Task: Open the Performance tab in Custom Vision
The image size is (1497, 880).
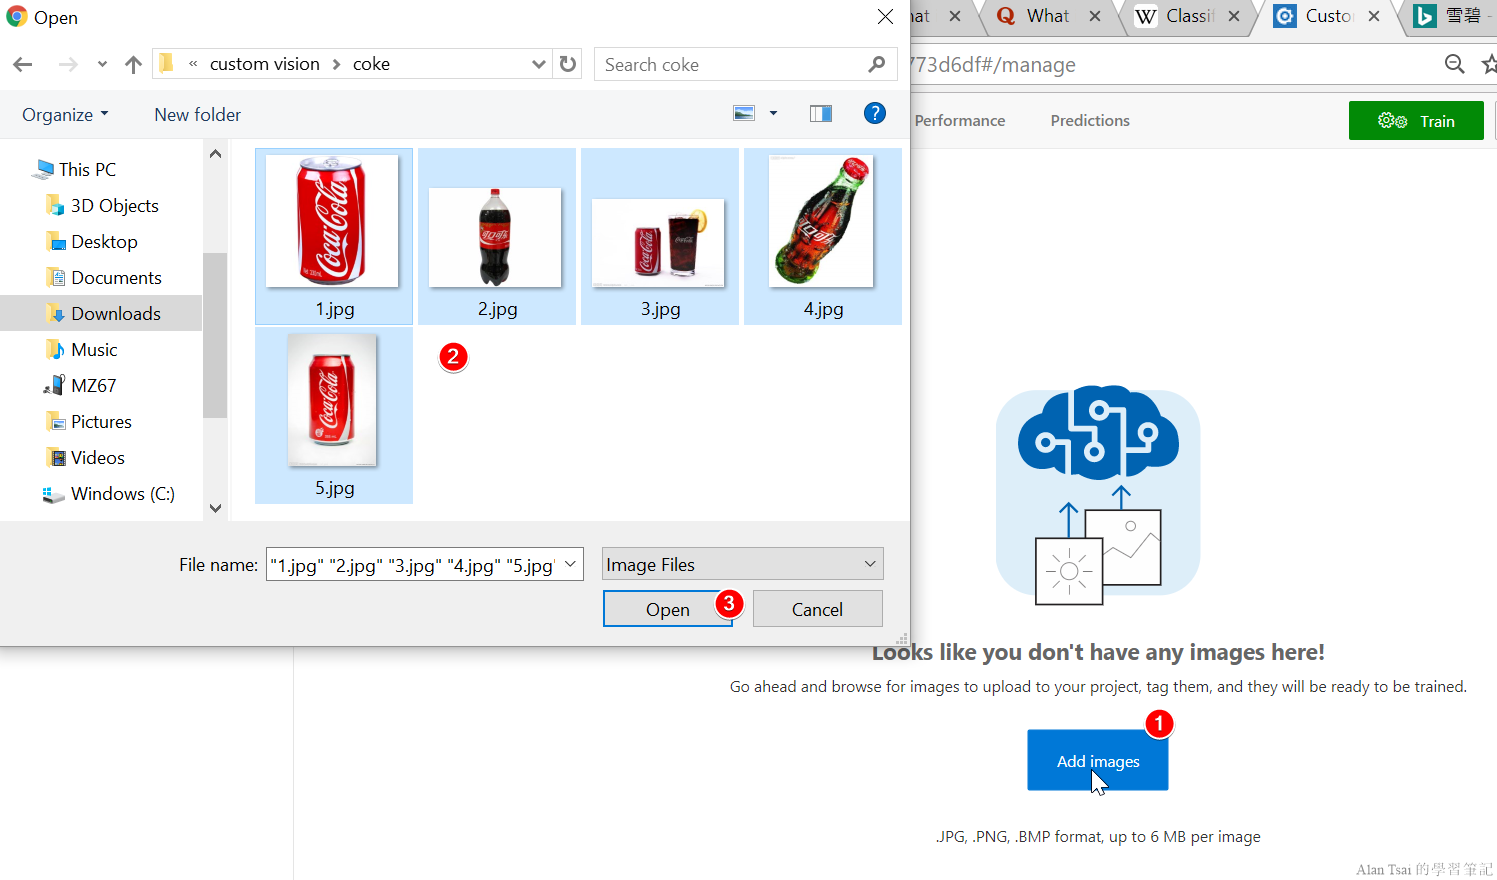Action: click(960, 121)
